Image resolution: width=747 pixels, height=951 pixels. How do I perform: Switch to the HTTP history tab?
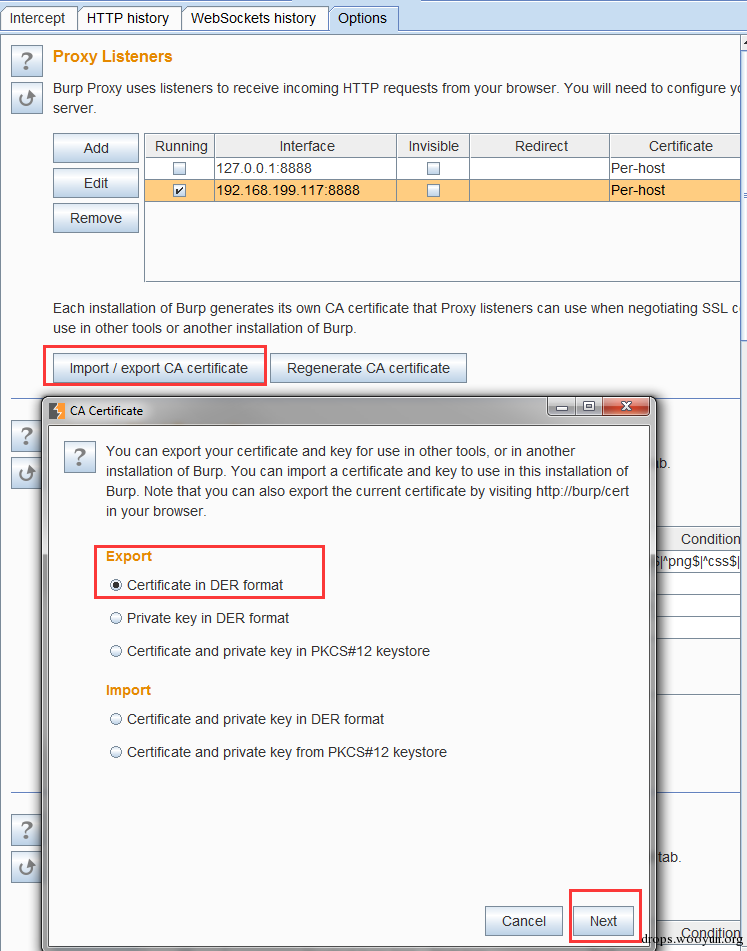[x=129, y=18]
